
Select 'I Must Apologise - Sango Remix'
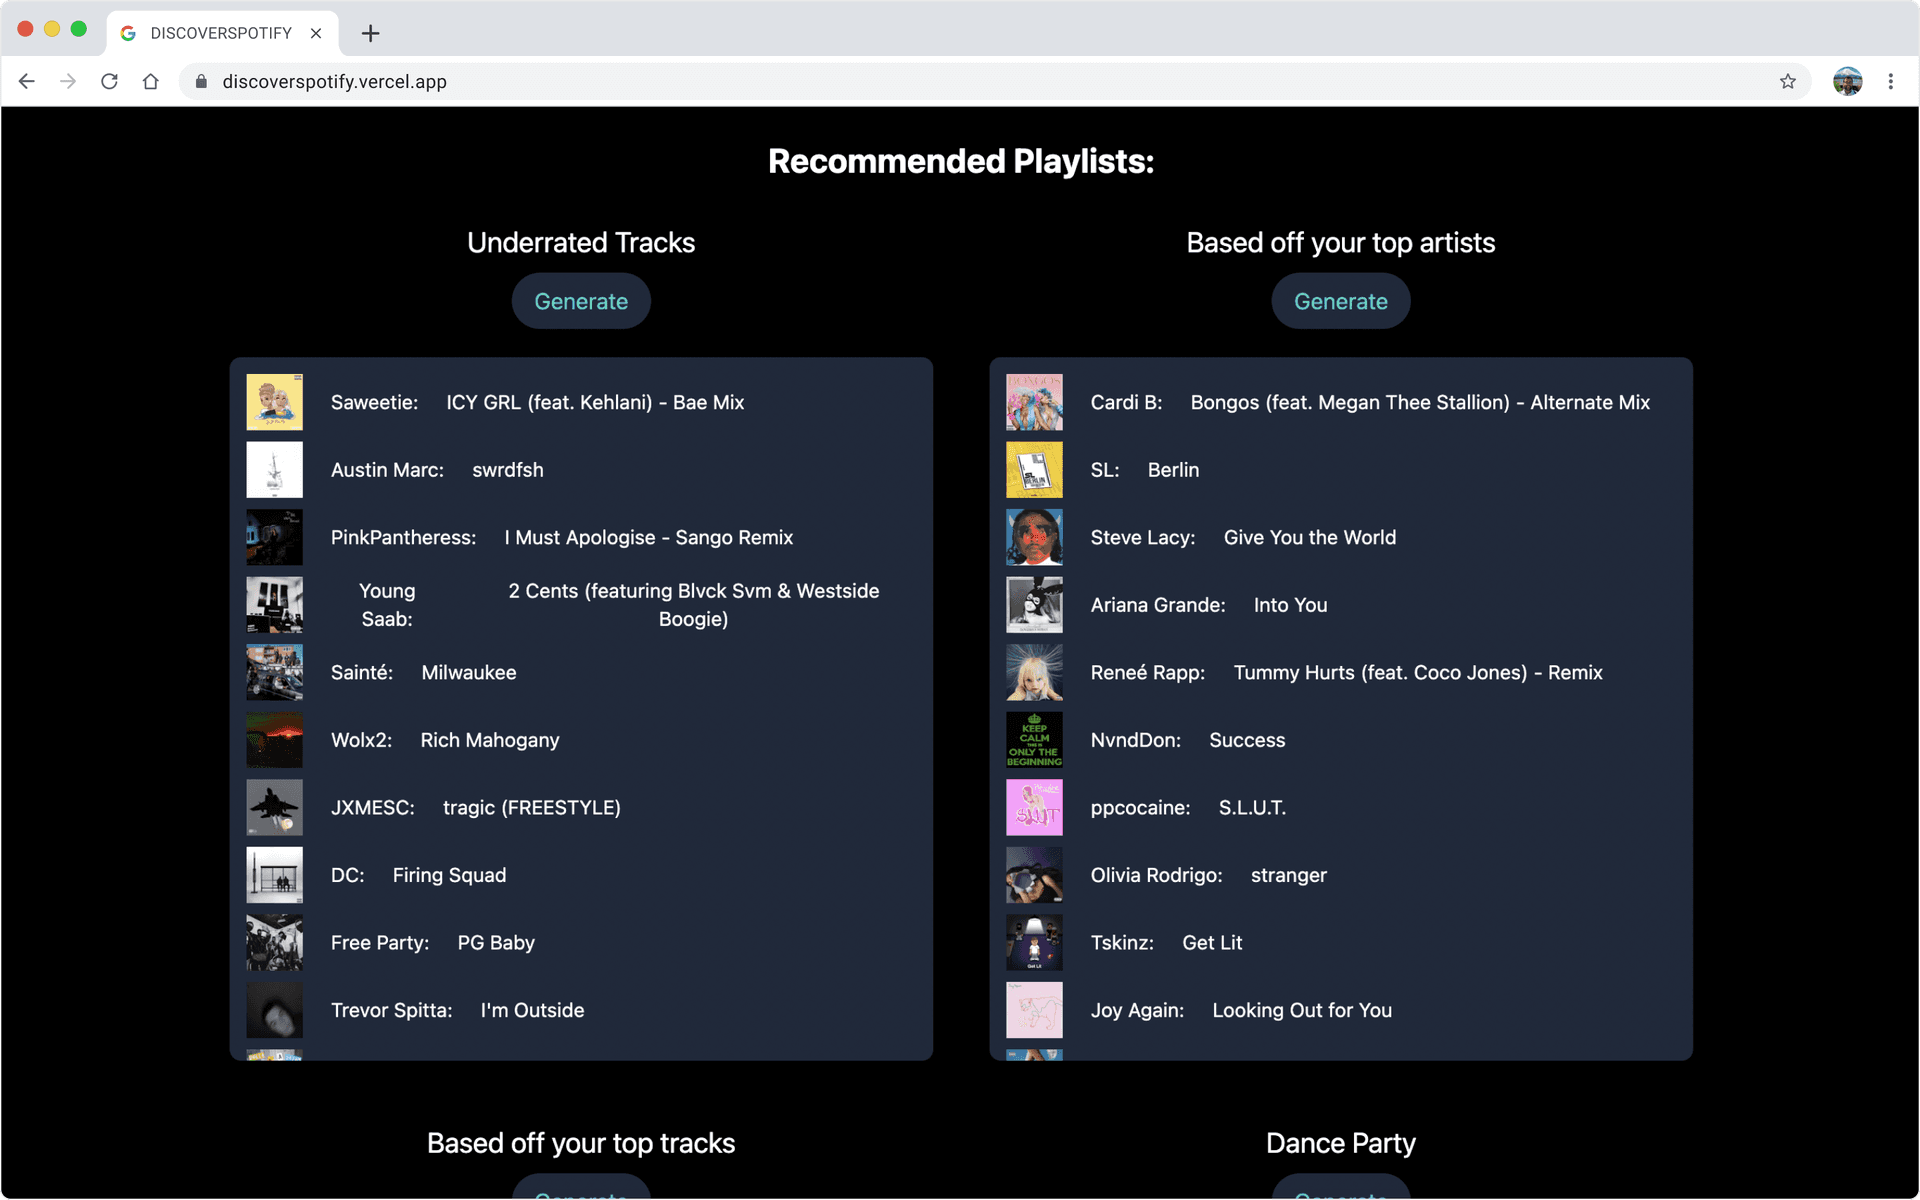click(x=649, y=537)
